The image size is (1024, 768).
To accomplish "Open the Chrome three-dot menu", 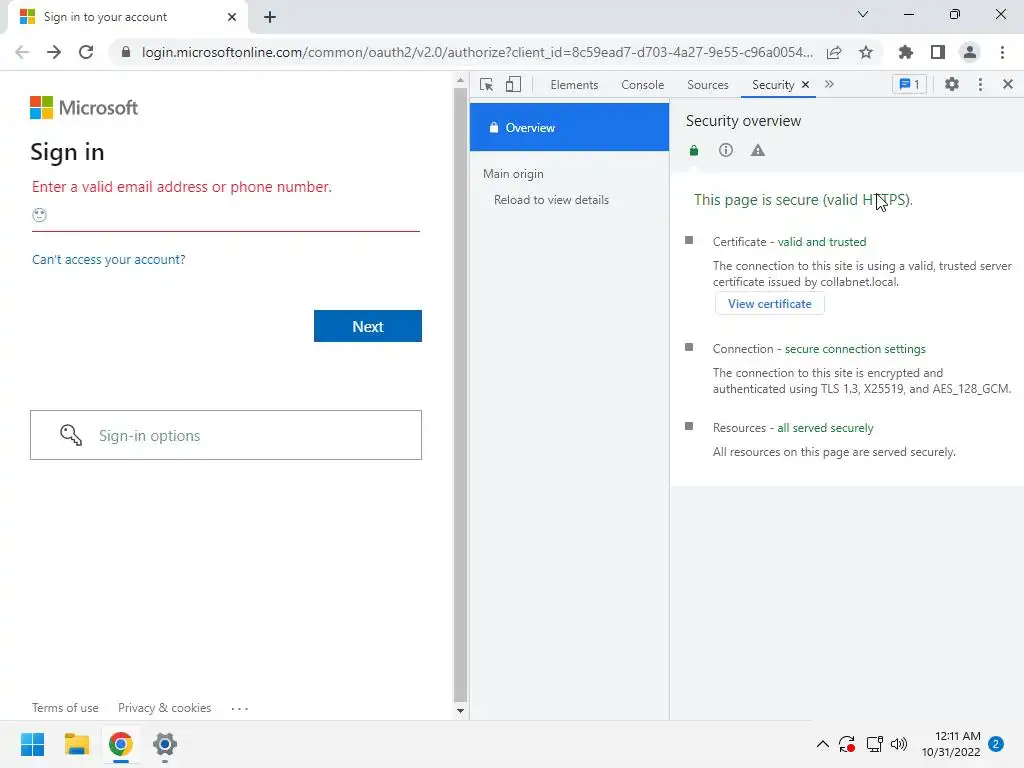I will (x=1002, y=52).
